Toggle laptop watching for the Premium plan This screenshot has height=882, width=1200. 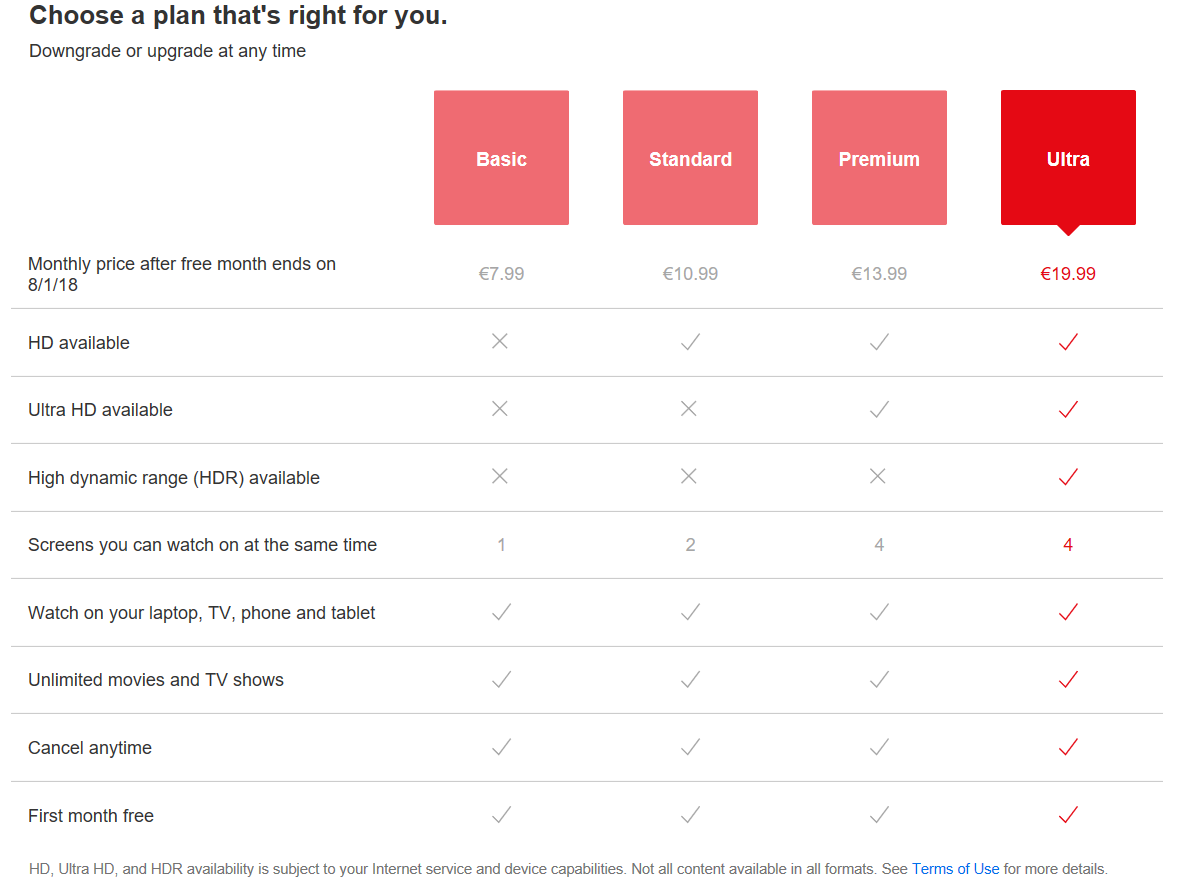pos(878,612)
